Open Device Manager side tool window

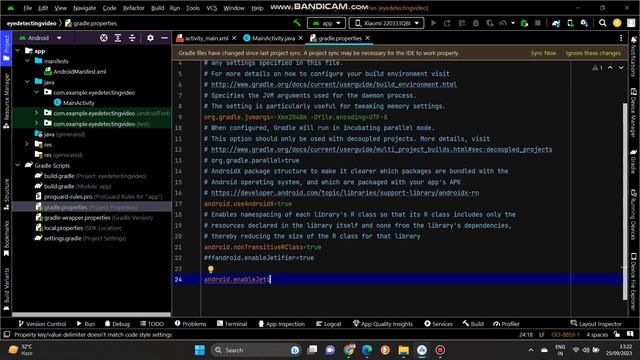(633, 112)
